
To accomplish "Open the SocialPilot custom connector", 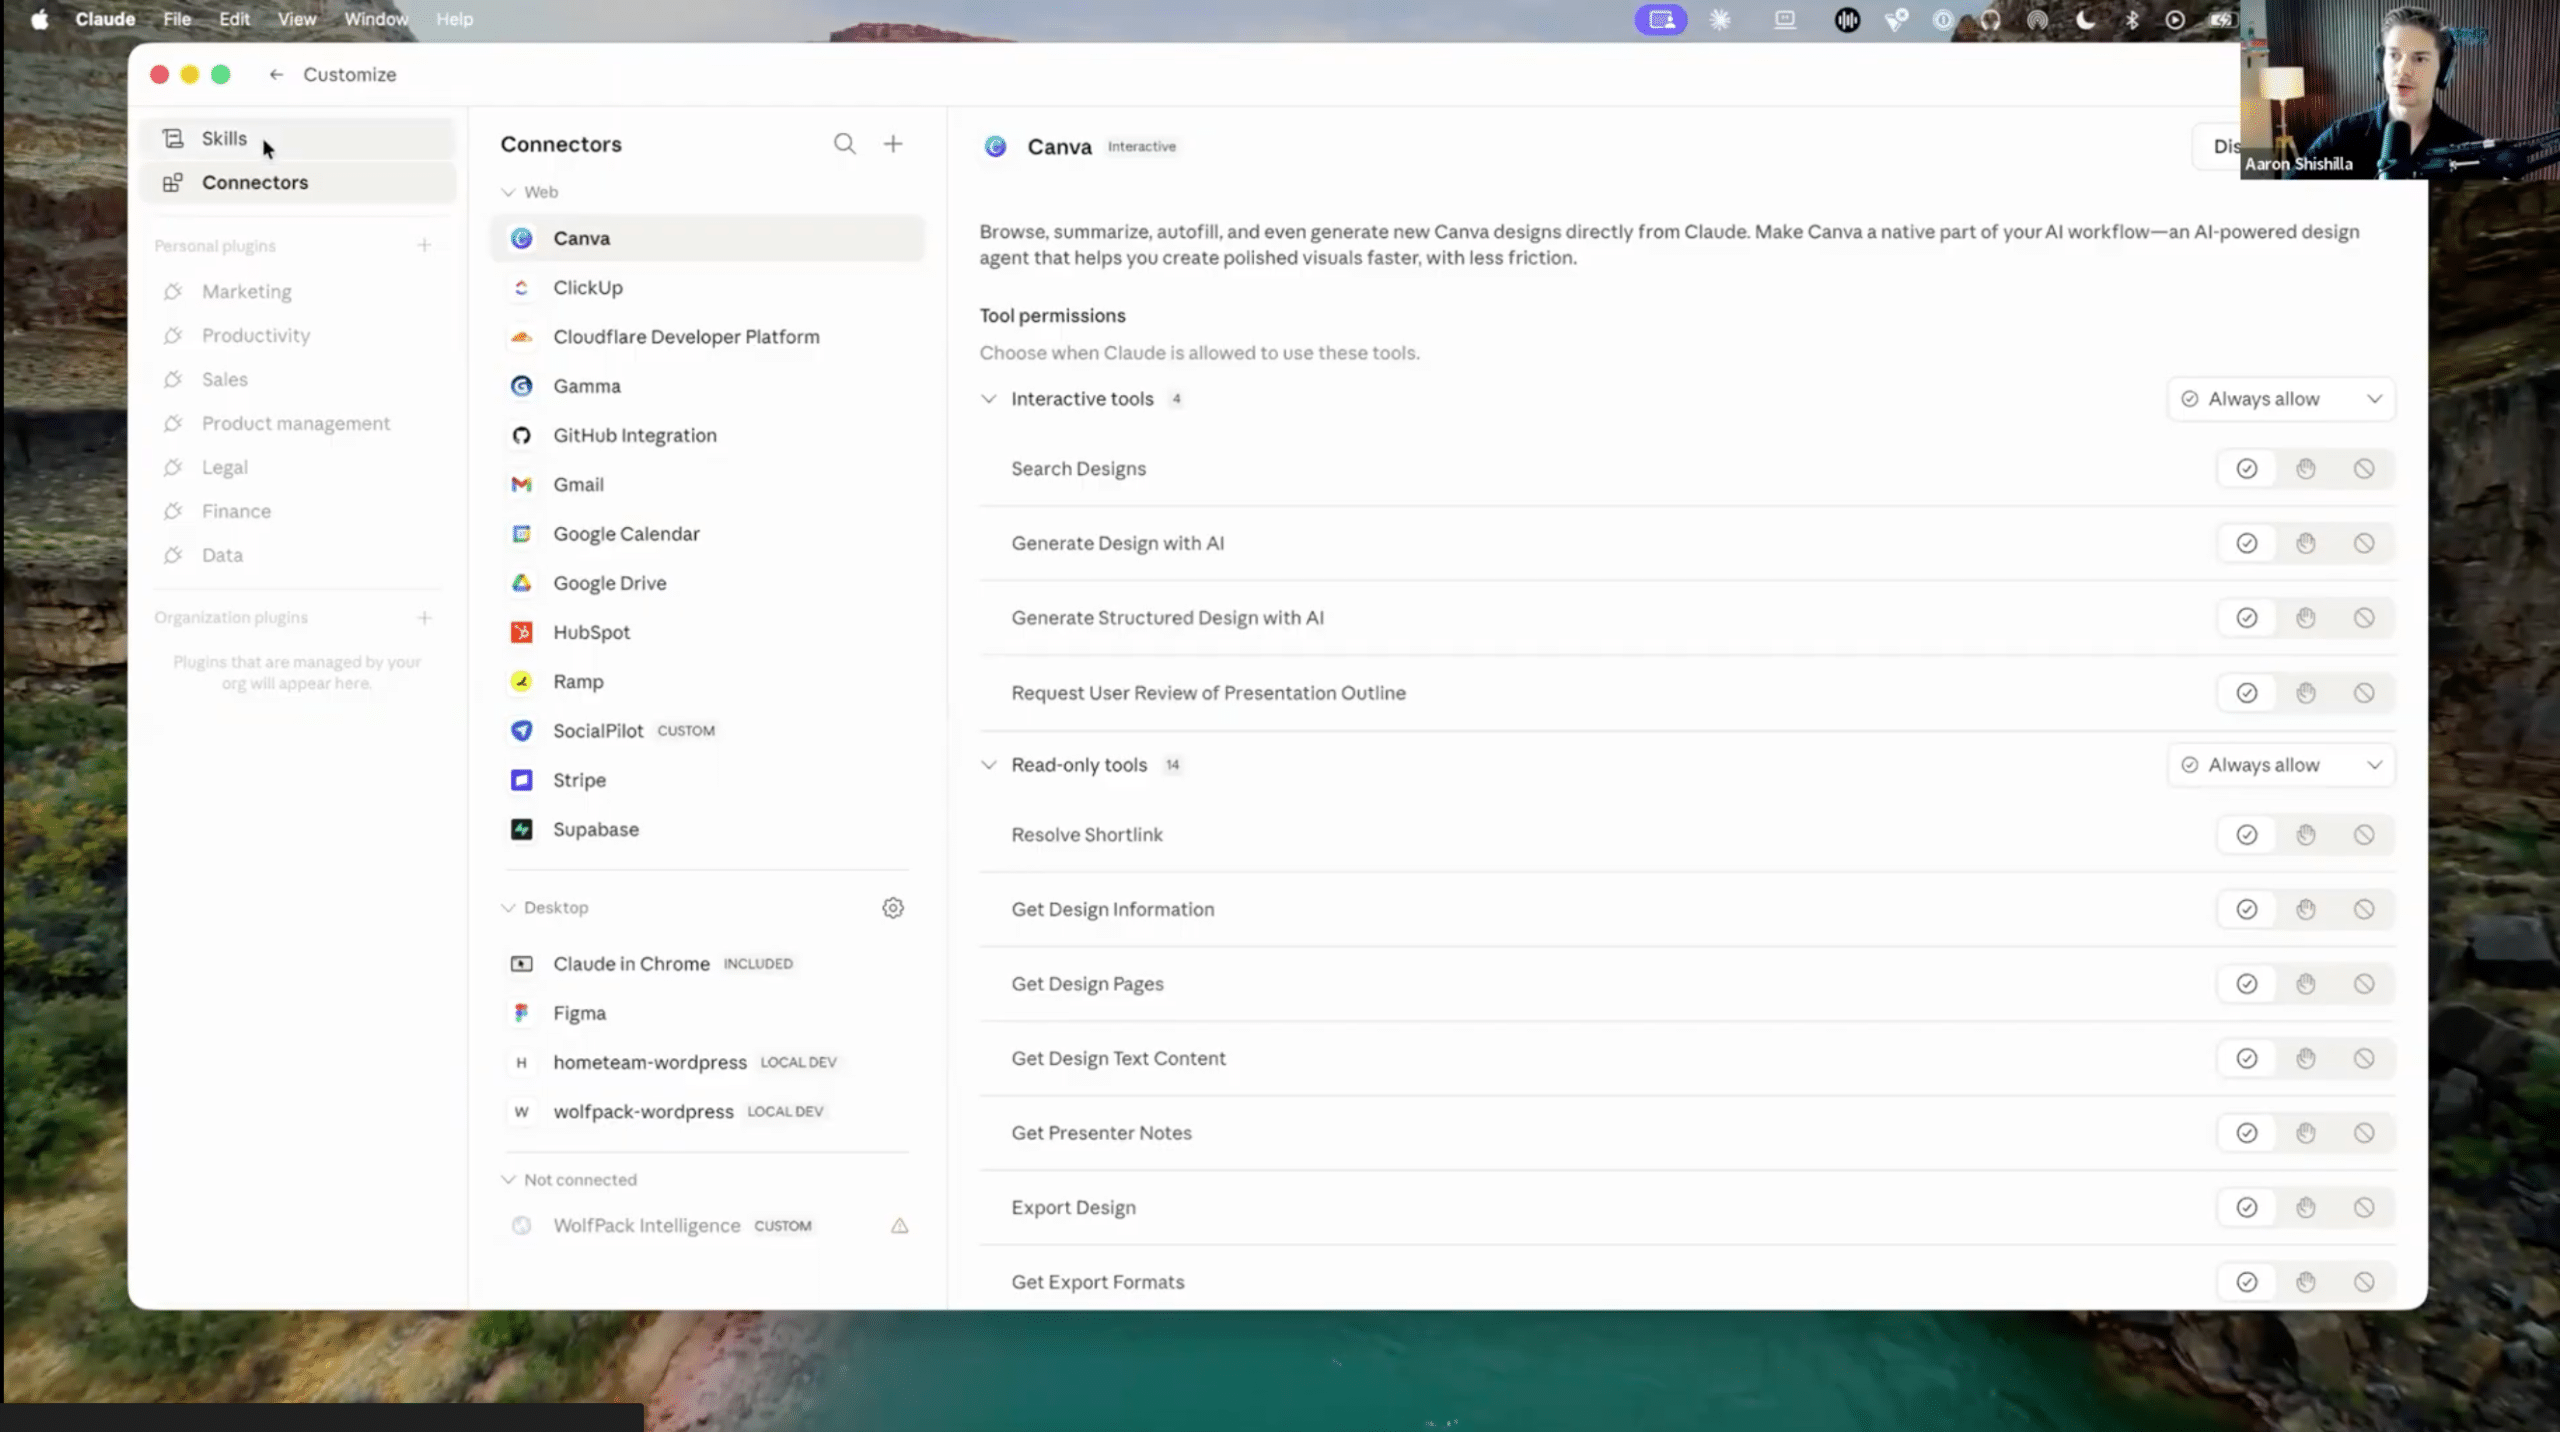I will click(708, 731).
